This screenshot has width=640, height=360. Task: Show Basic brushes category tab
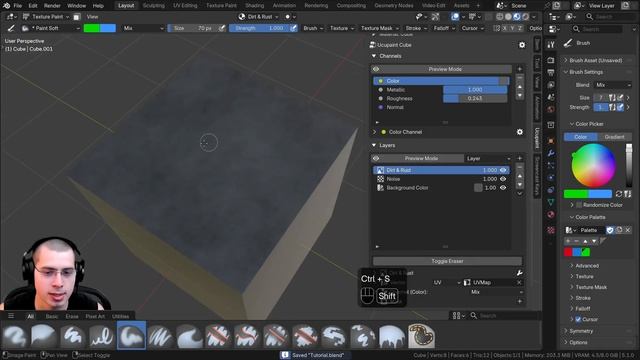tap(52, 316)
